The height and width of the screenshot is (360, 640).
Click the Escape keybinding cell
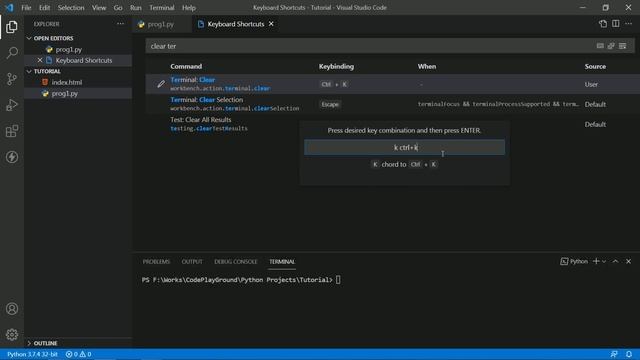(x=330, y=104)
